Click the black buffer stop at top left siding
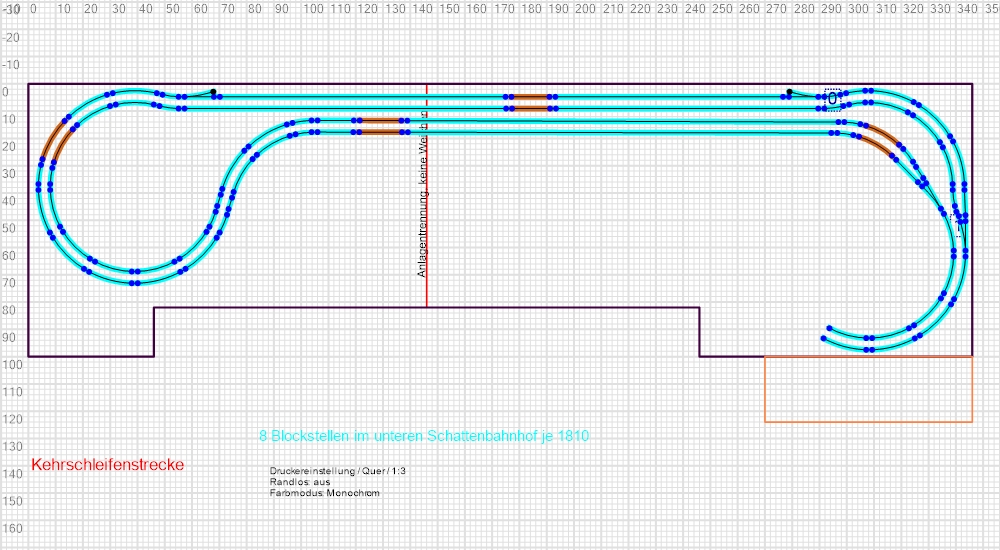1000x550 pixels. (212, 91)
